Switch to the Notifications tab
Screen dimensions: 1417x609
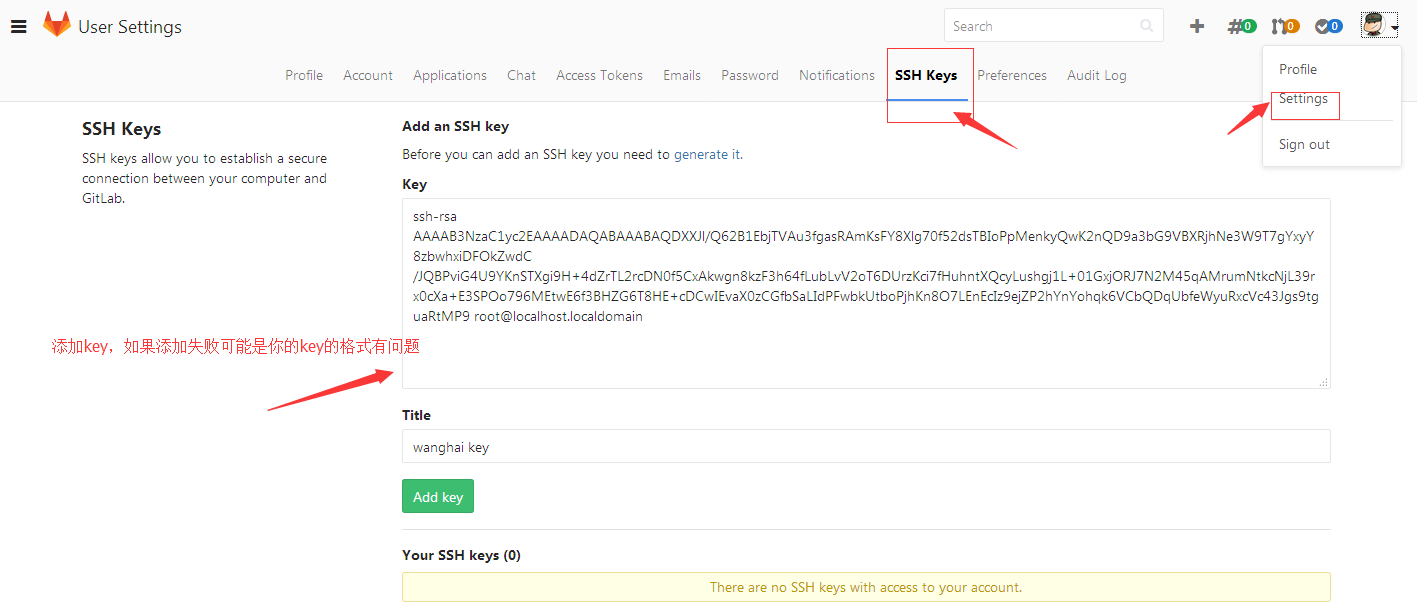point(836,75)
